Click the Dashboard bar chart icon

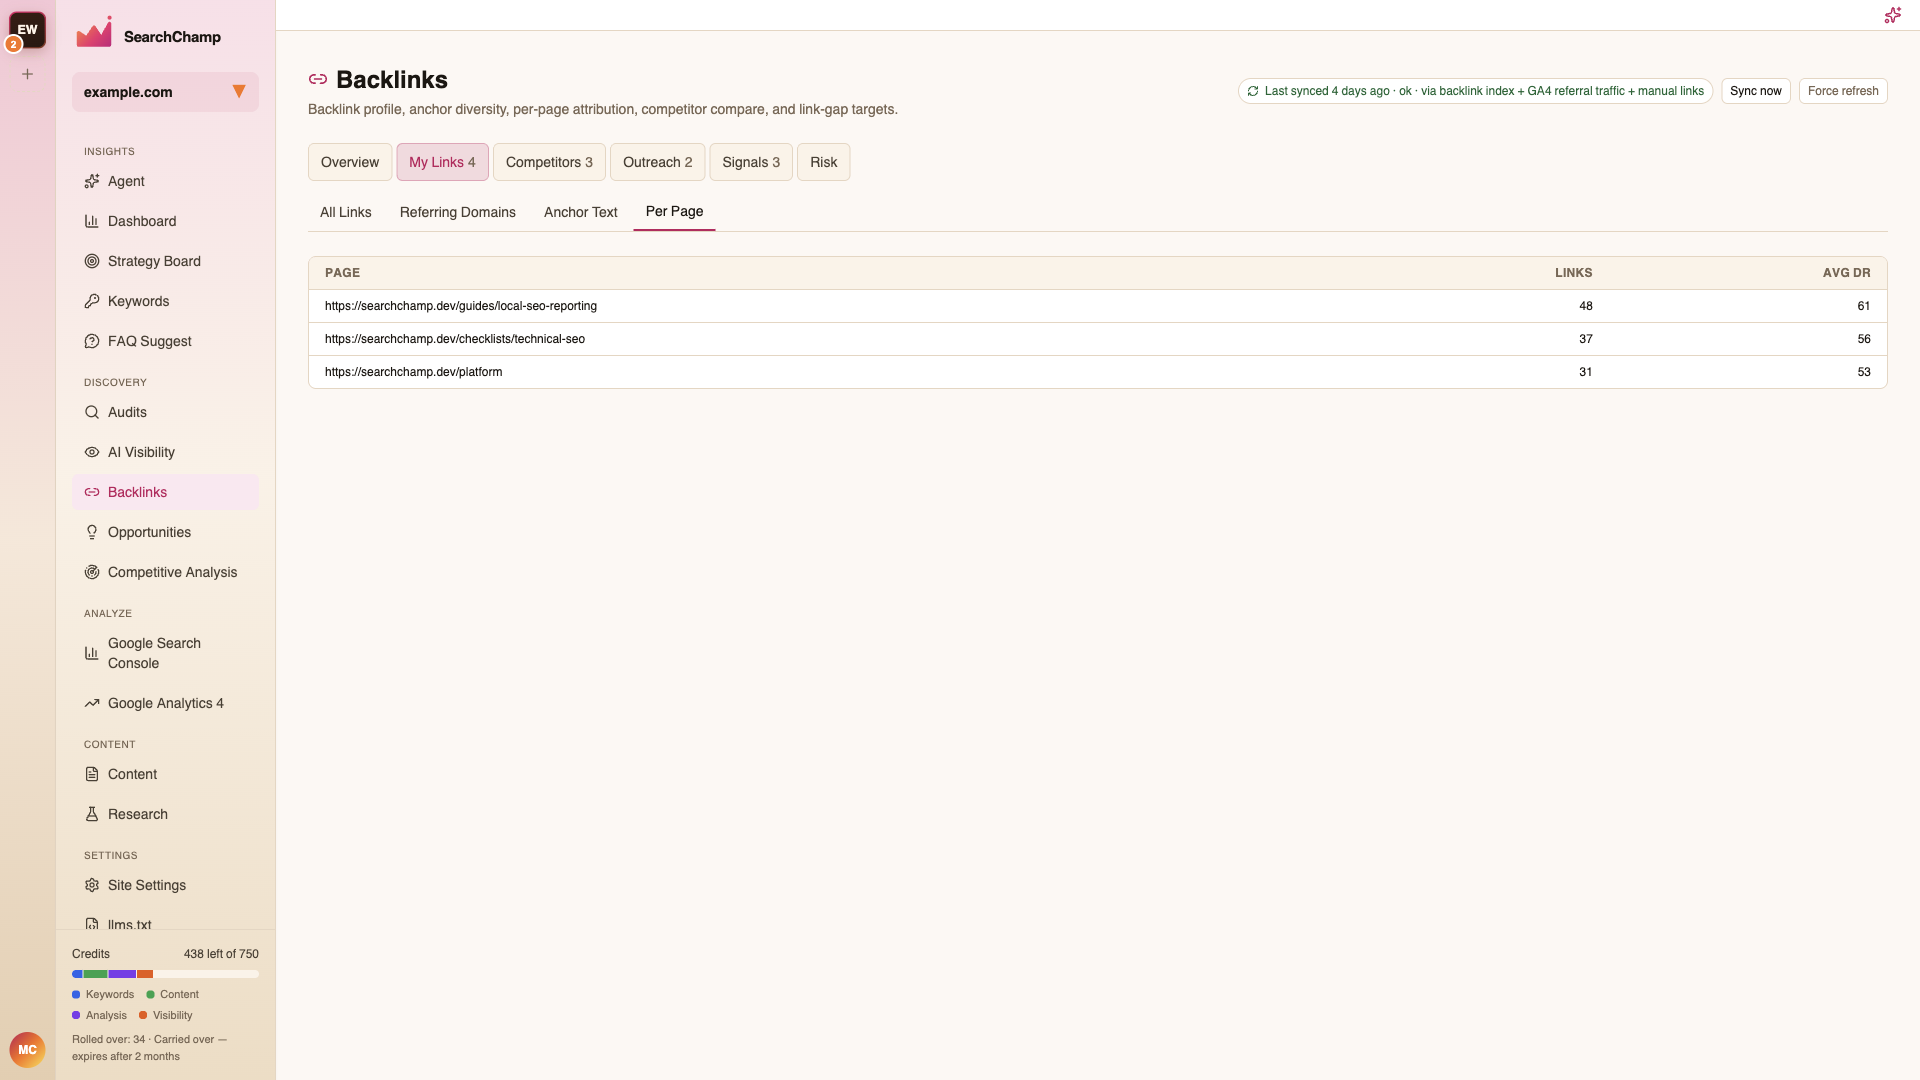pyautogui.click(x=92, y=221)
